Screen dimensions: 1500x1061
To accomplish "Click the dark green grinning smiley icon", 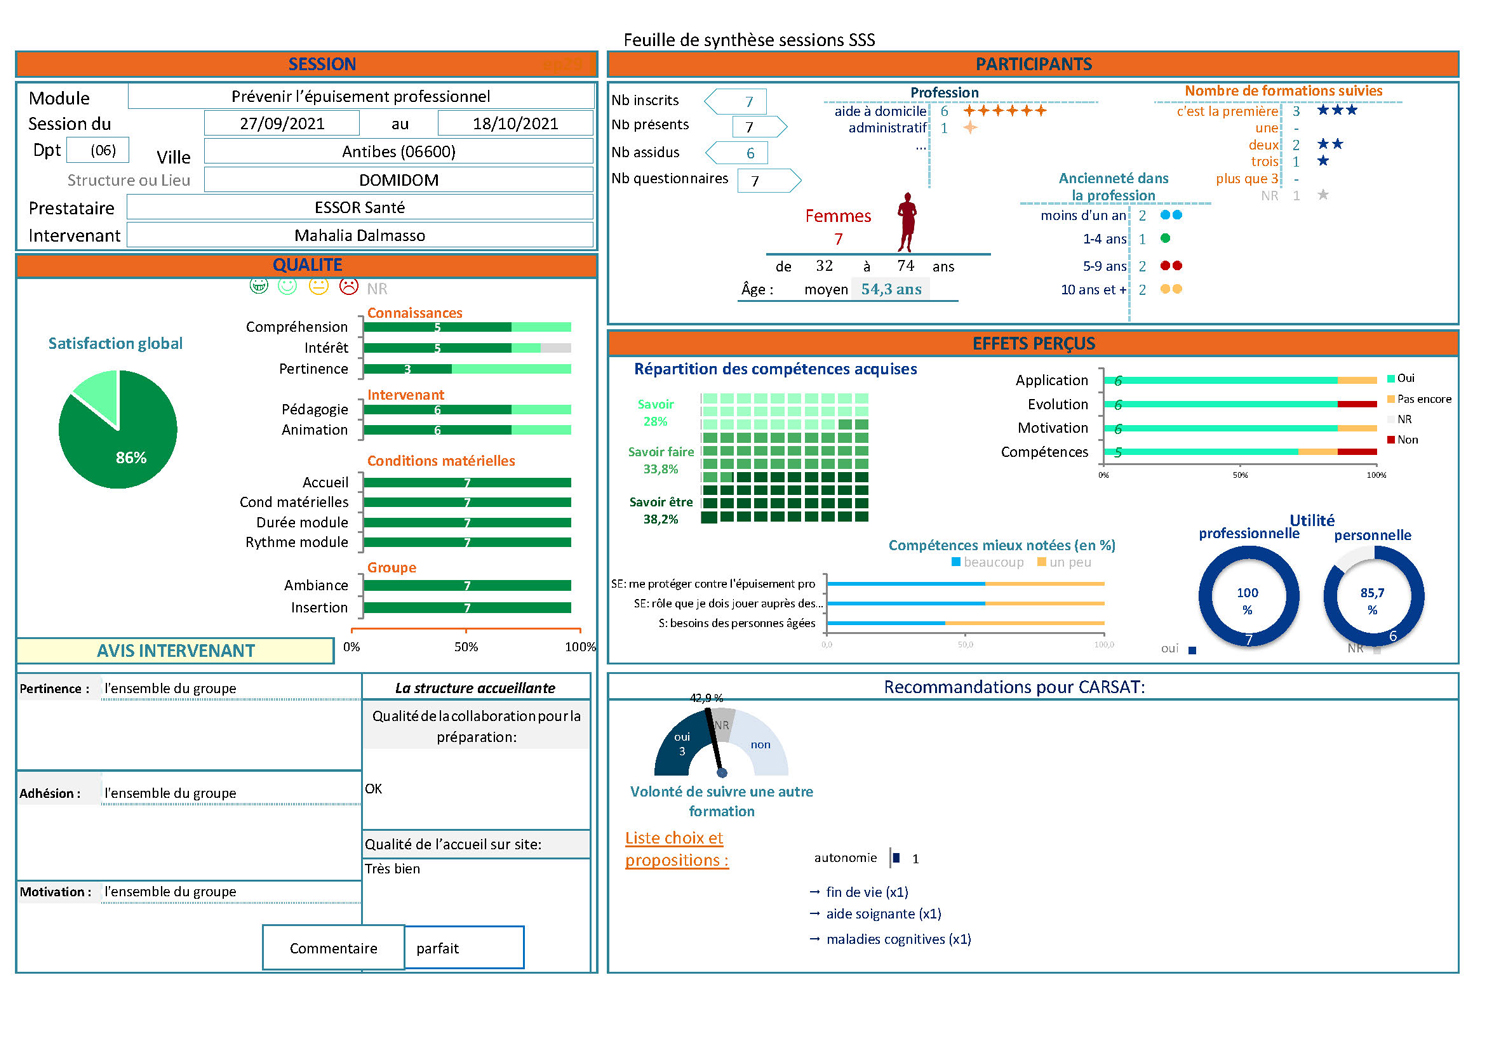I will pyautogui.click(x=259, y=286).
